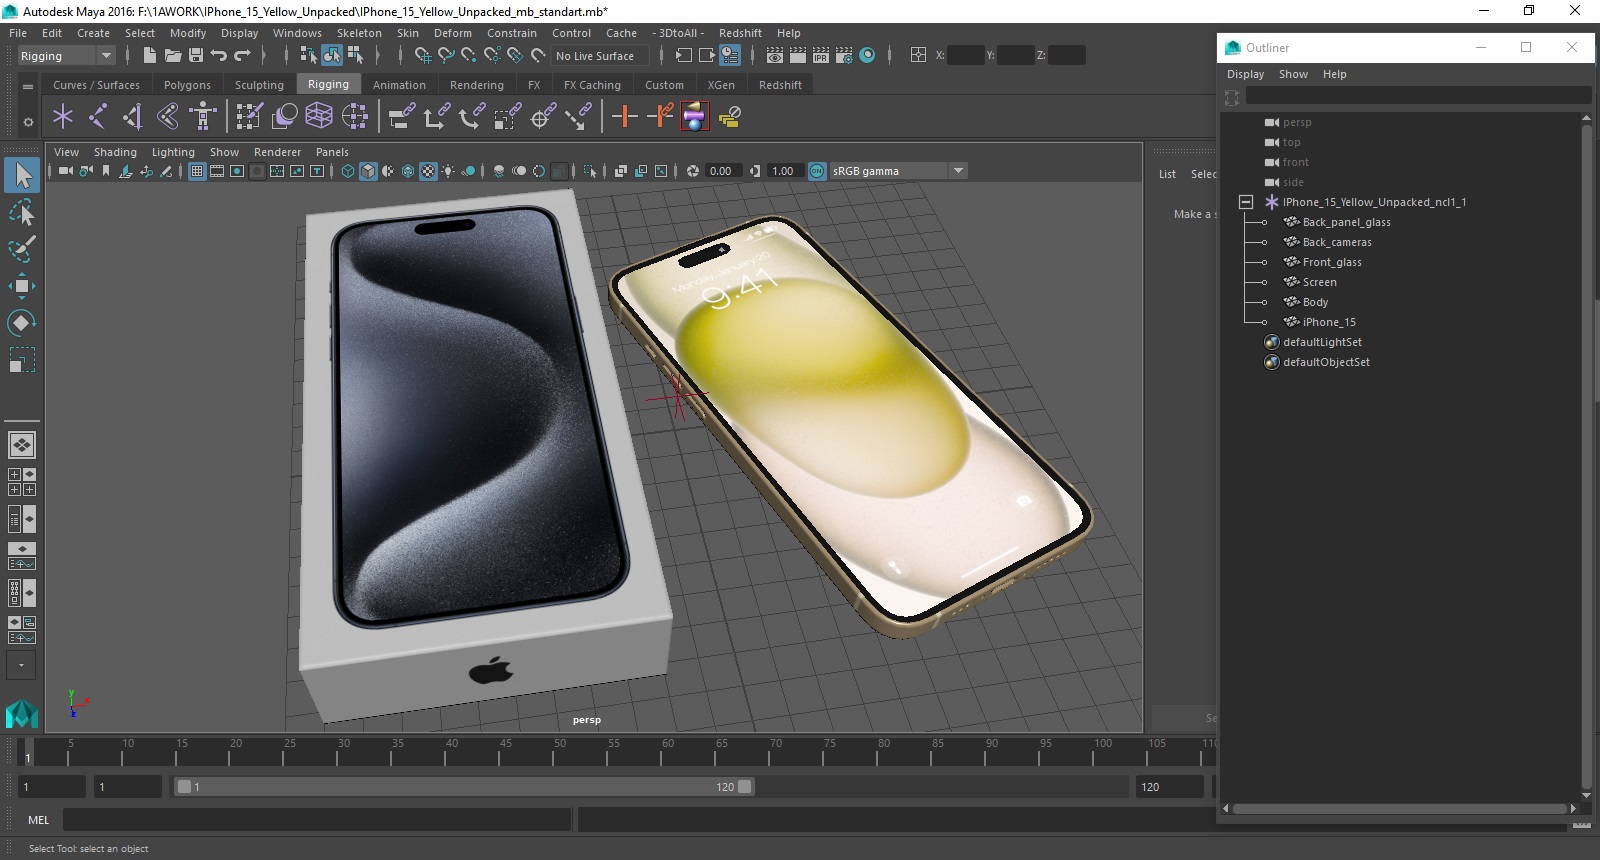Toggle select by object type mode
The image size is (1600, 860).
pyautogui.click(x=332, y=56)
